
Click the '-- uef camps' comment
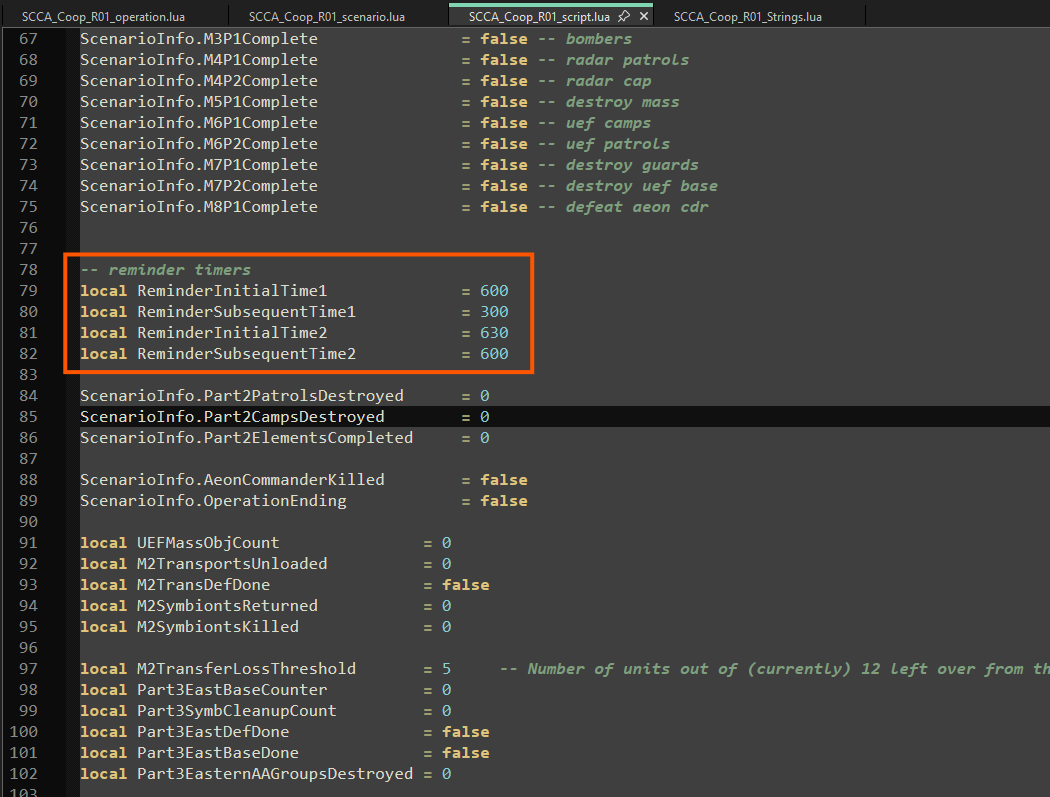pyautogui.click(x=595, y=123)
